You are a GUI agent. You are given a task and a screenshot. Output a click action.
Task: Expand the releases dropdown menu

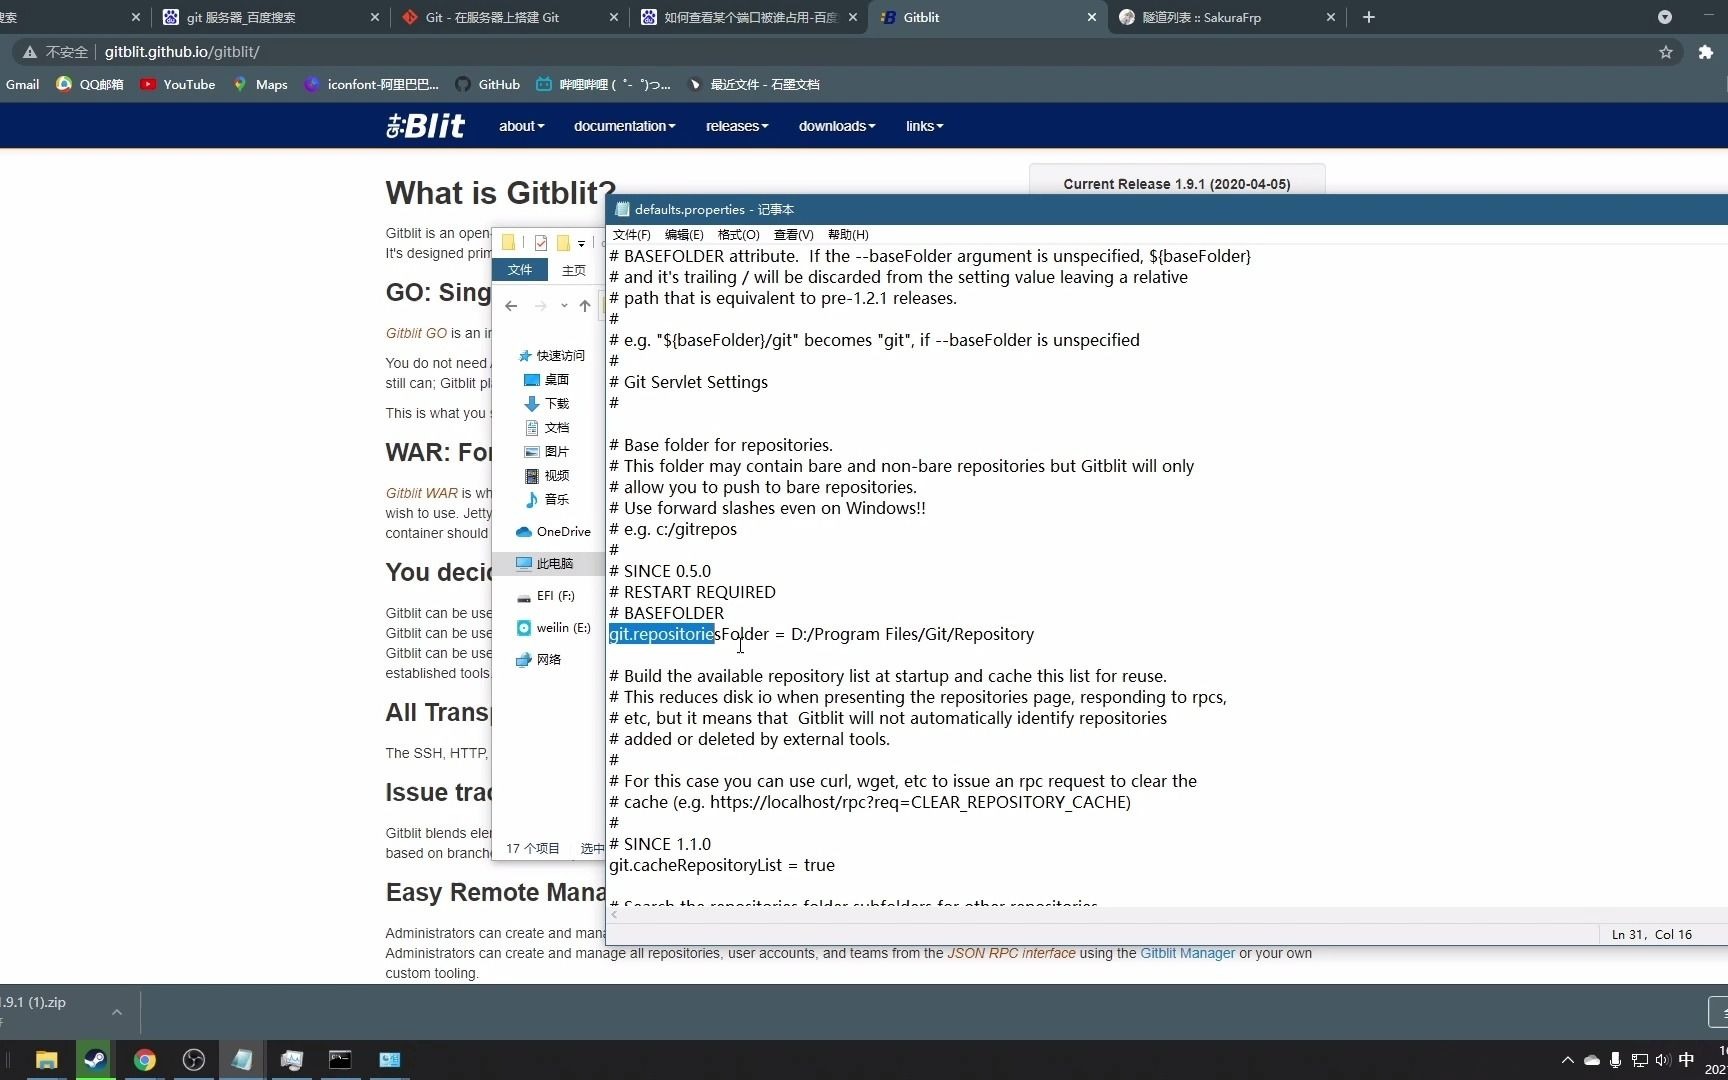pyautogui.click(x=737, y=126)
